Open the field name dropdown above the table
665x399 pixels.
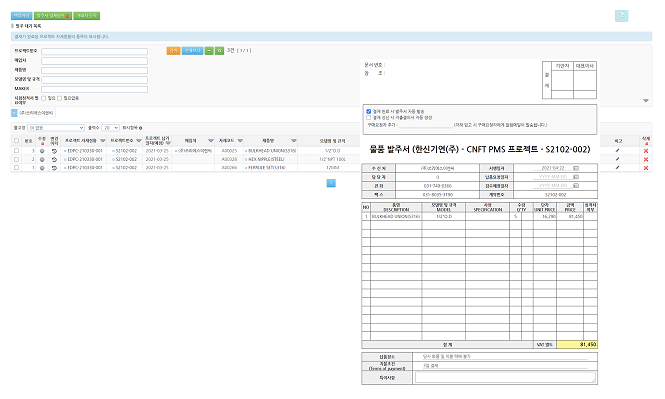point(56,128)
